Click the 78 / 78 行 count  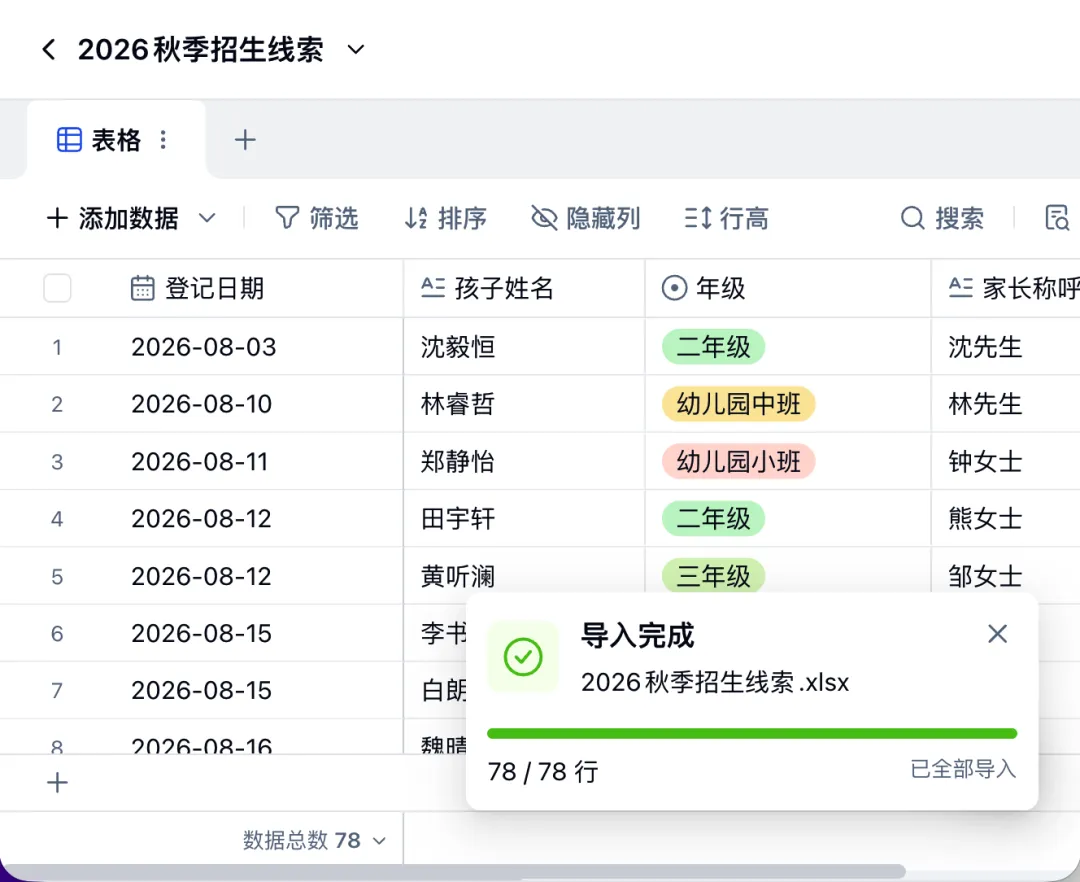[x=543, y=772]
